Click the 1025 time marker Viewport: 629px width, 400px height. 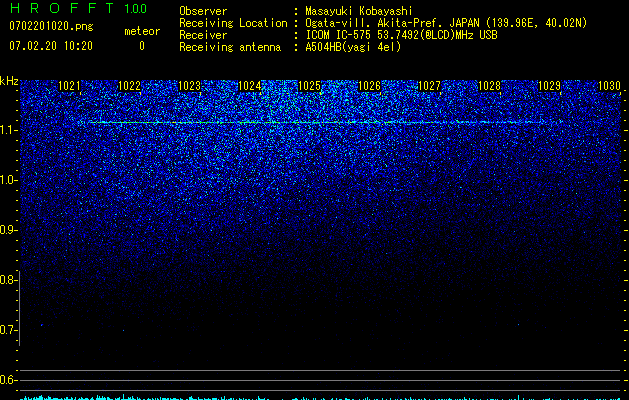pyautogui.click(x=310, y=86)
